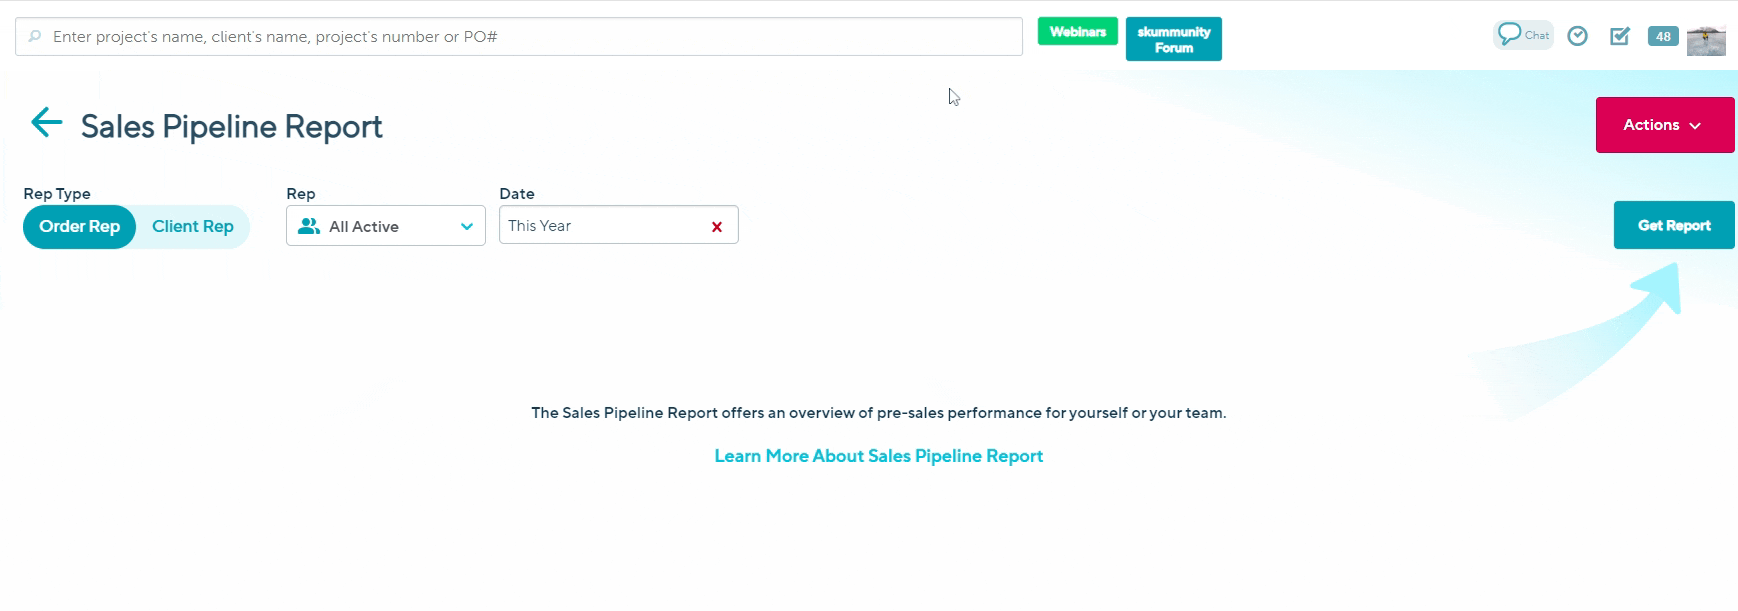Clear the date with red X
1738x611 pixels.
click(x=717, y=227)
